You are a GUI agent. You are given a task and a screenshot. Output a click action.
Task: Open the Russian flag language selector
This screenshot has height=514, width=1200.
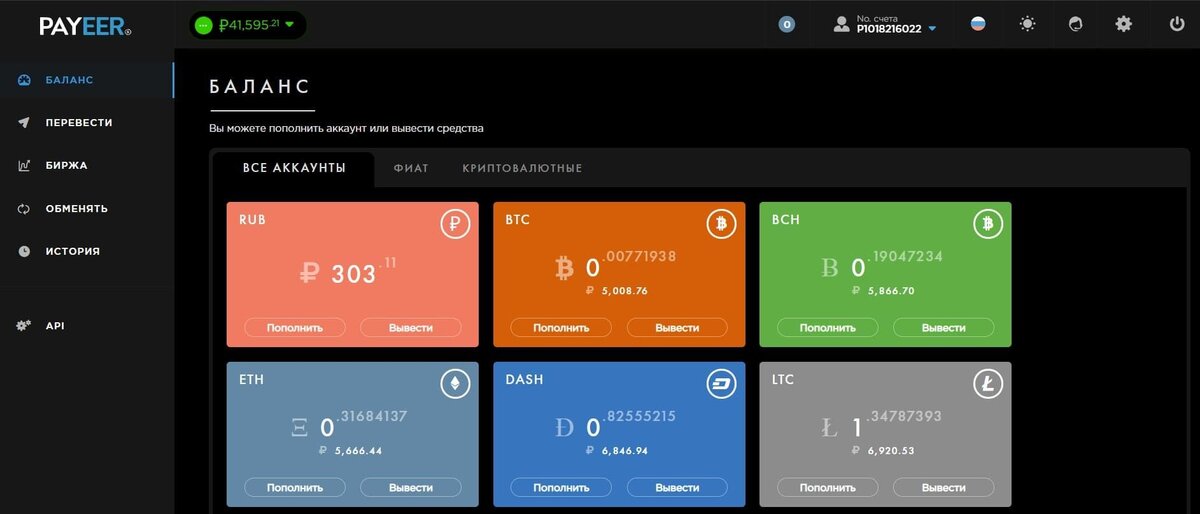pos(978,24)
